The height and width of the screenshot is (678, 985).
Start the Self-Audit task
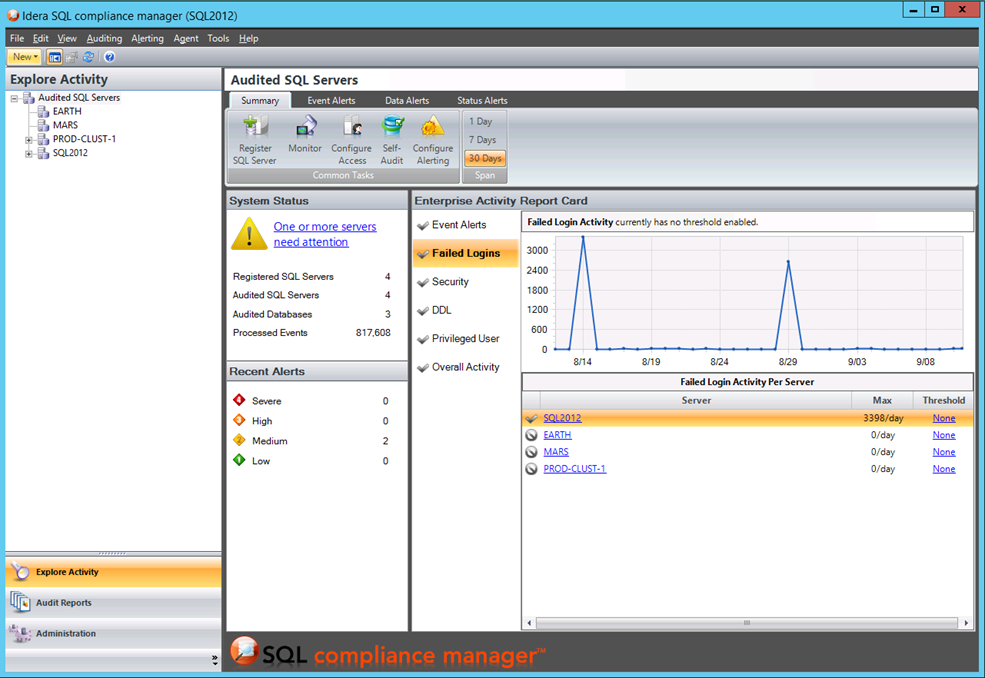point(392,127)
